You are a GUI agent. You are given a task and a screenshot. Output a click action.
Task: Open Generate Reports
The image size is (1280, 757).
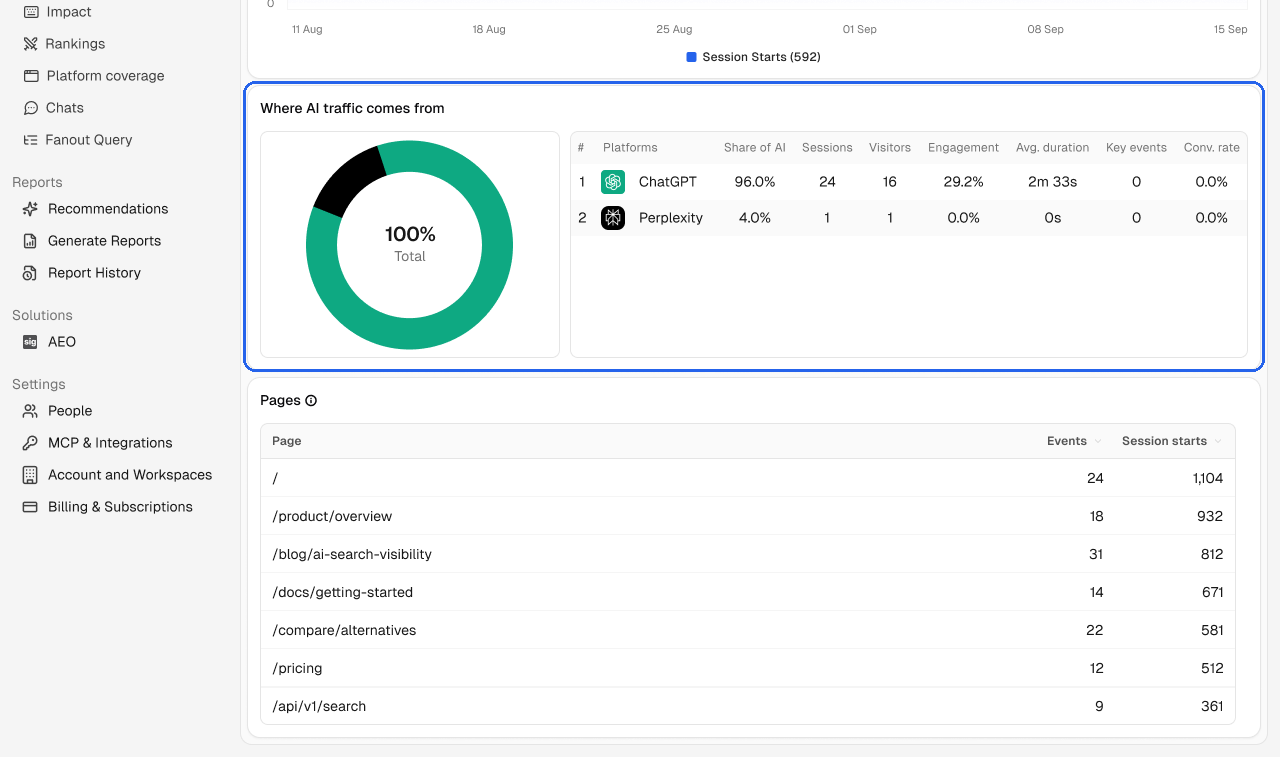click(104, 241)
